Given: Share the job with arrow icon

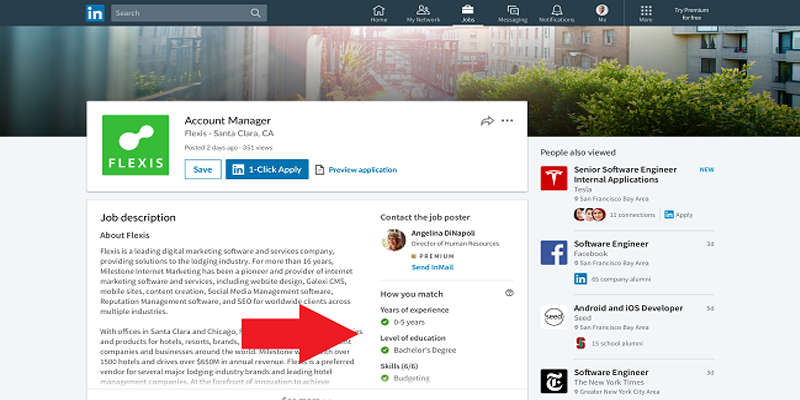Looking at the screenshot, I should 487,121.
